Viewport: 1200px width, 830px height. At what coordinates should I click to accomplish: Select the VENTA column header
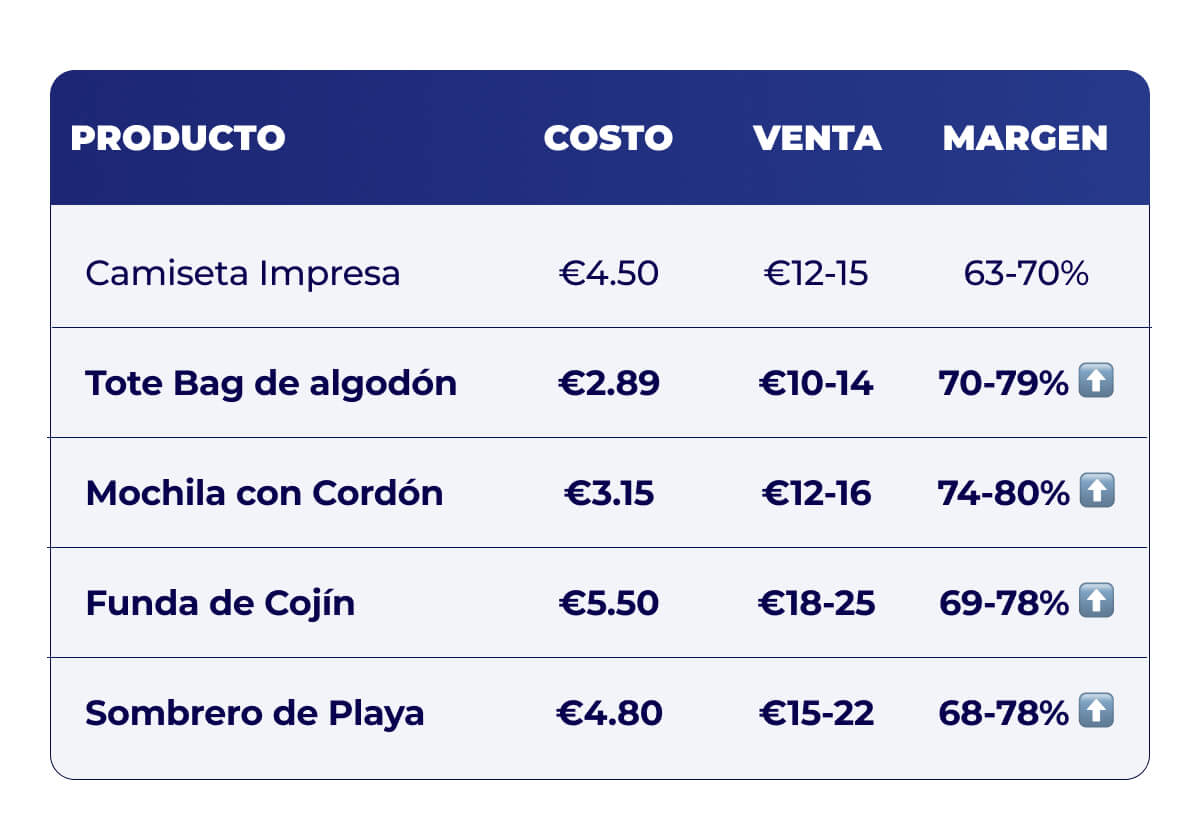tap(817, 138)
